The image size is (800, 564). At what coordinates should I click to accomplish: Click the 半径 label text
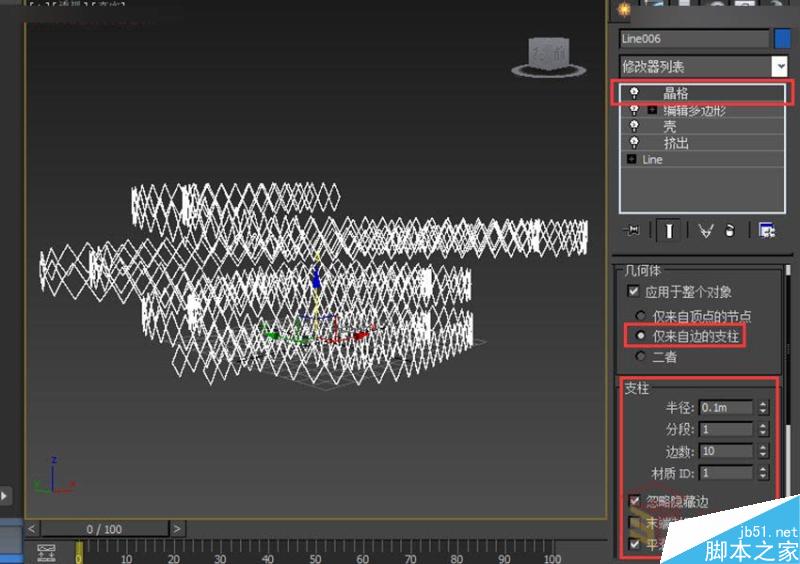click(x=679, y=407)
